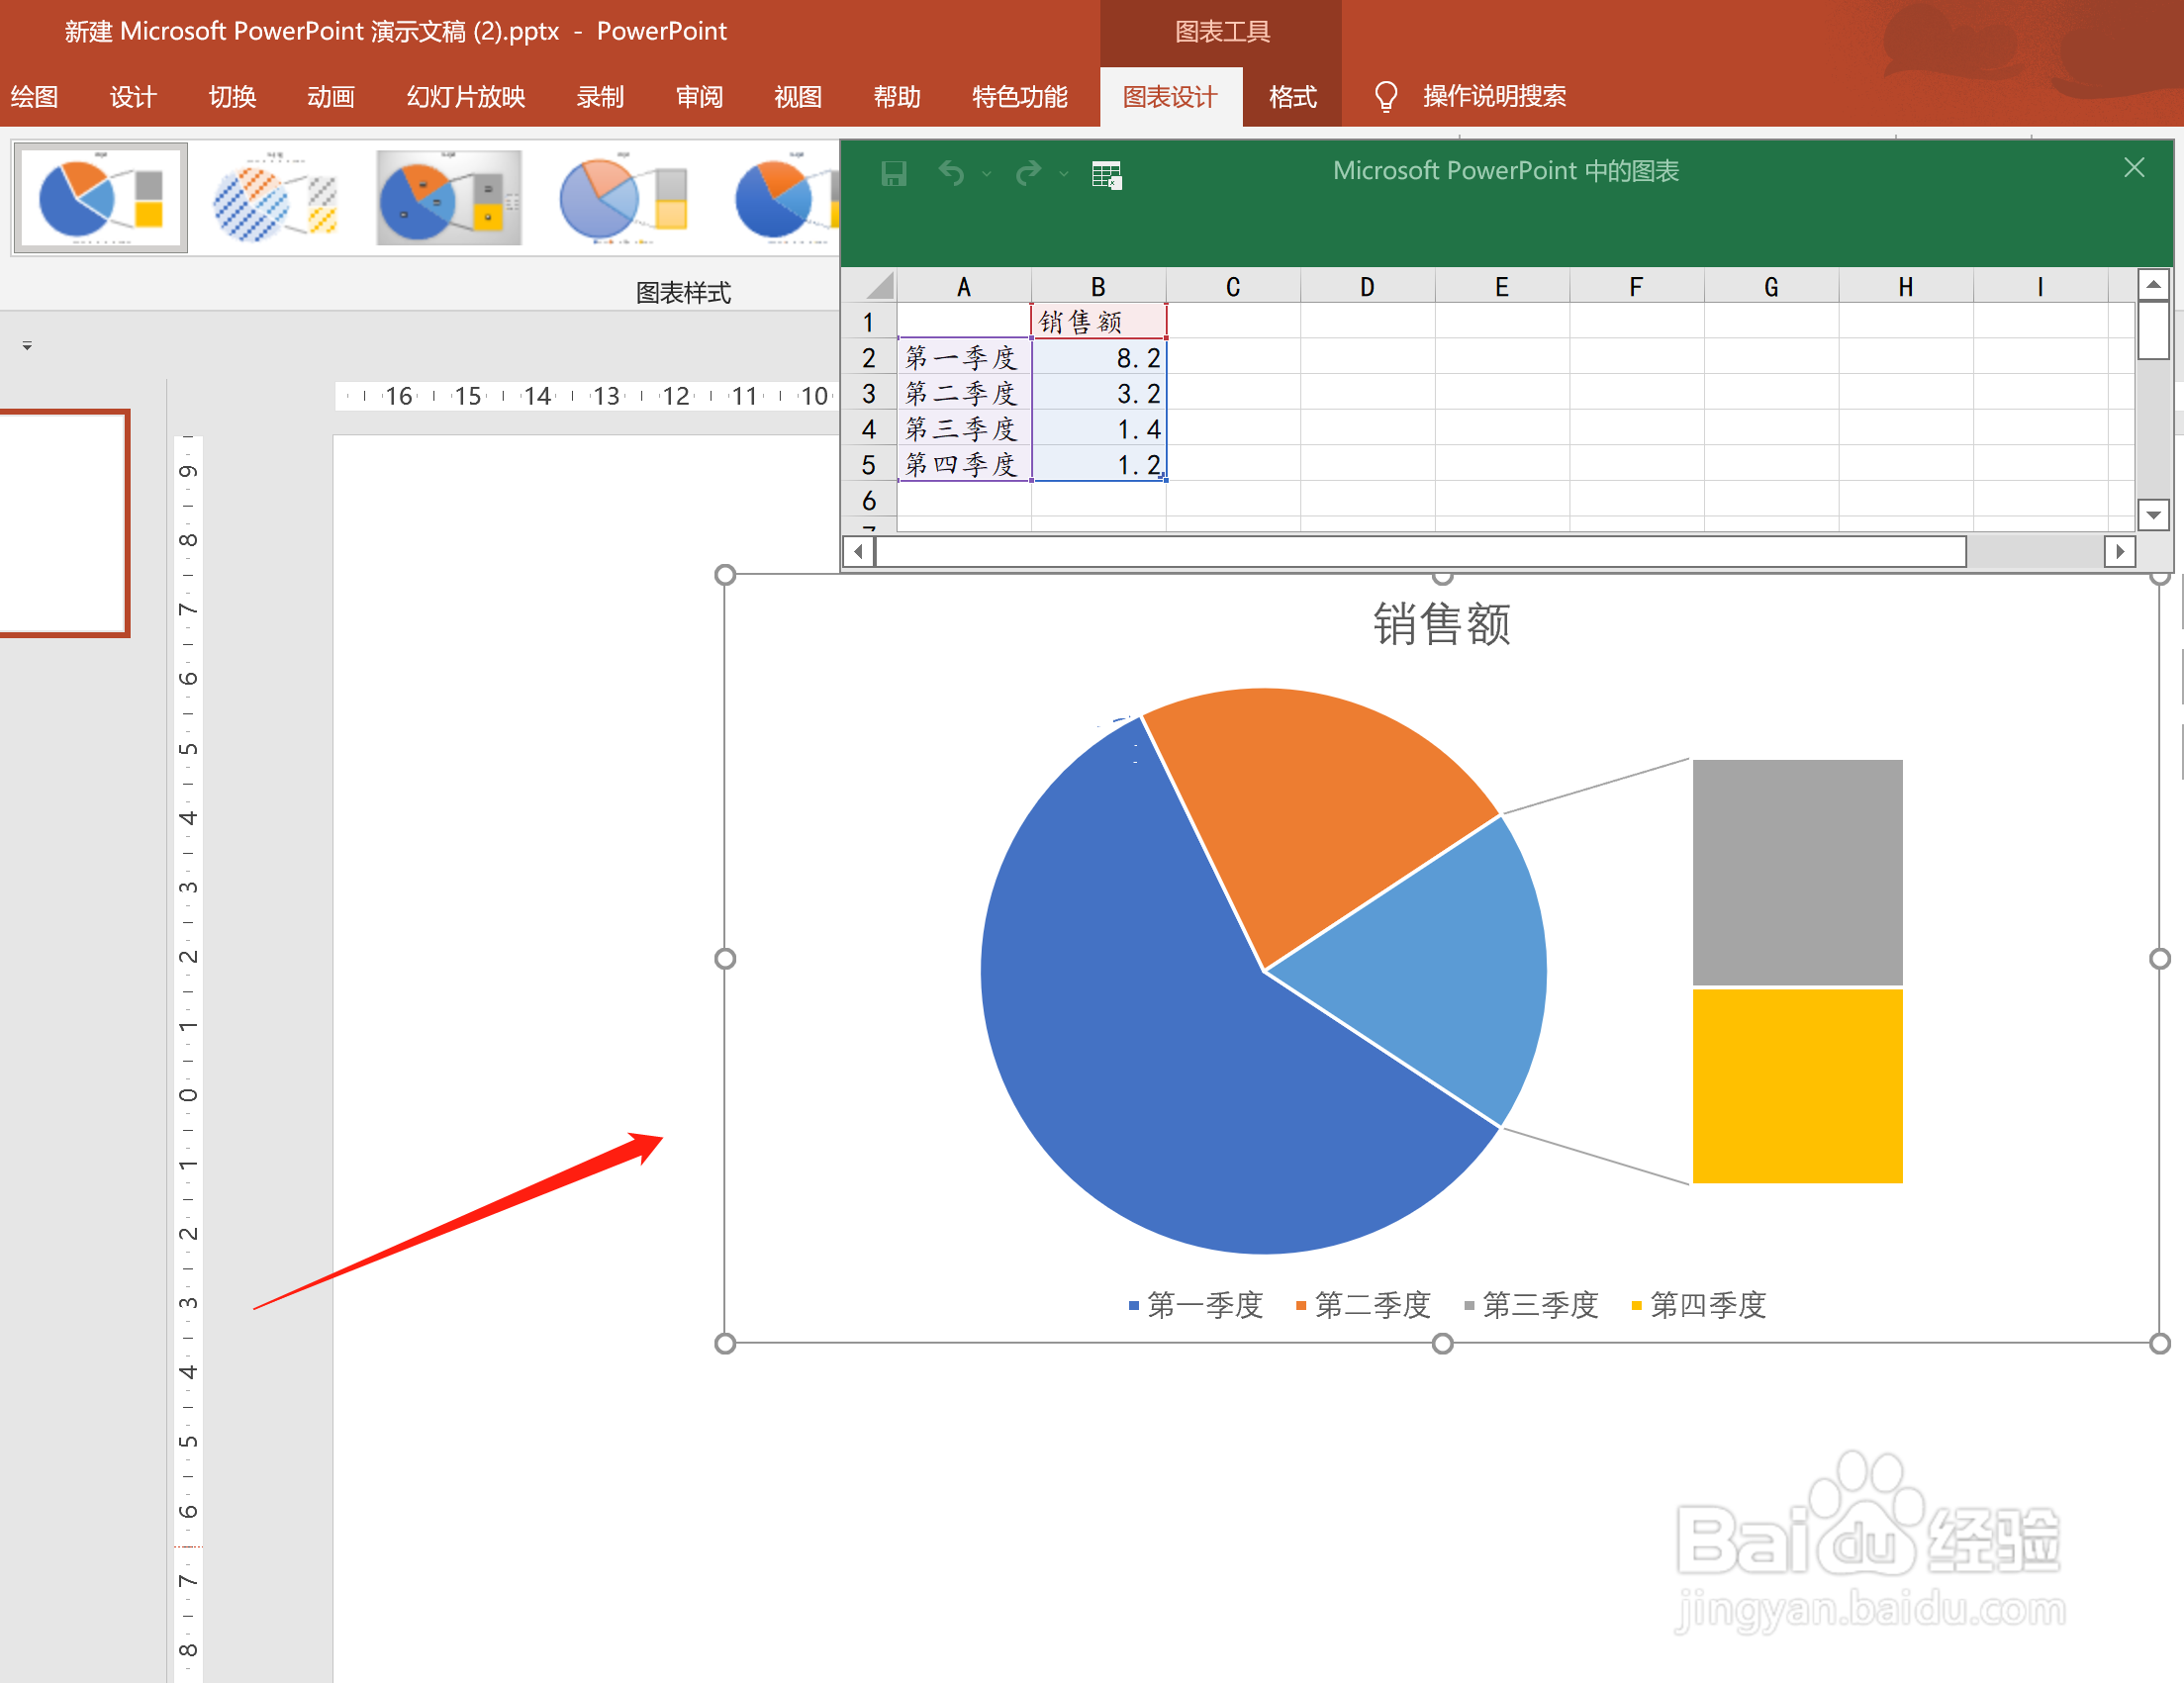Click spreadsheet vertical scroll up arrow
The width and height of the screenshot is (2184, 1683).
[x=2153, y=285]
